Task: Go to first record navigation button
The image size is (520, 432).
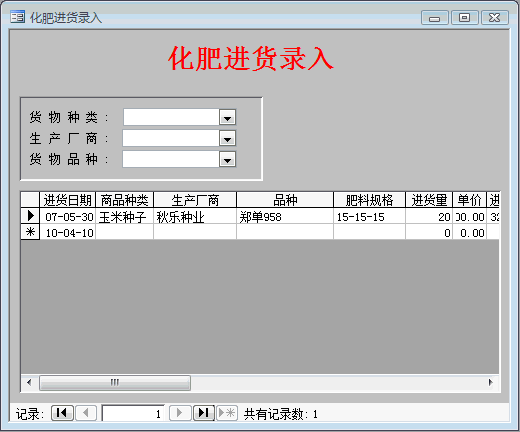Action: click(62, 413)
